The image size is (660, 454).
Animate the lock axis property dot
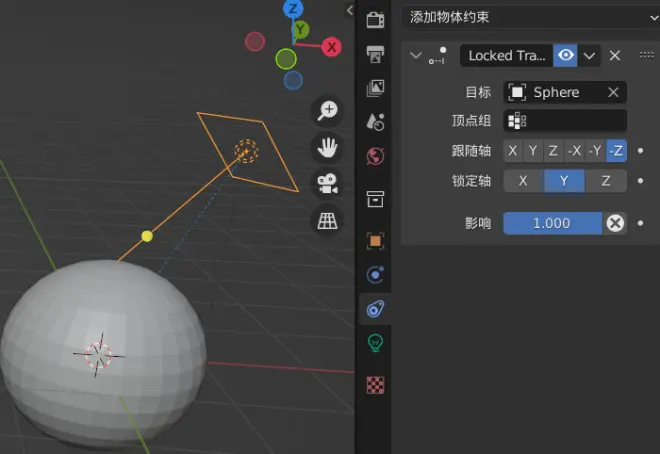click(640, 181)
